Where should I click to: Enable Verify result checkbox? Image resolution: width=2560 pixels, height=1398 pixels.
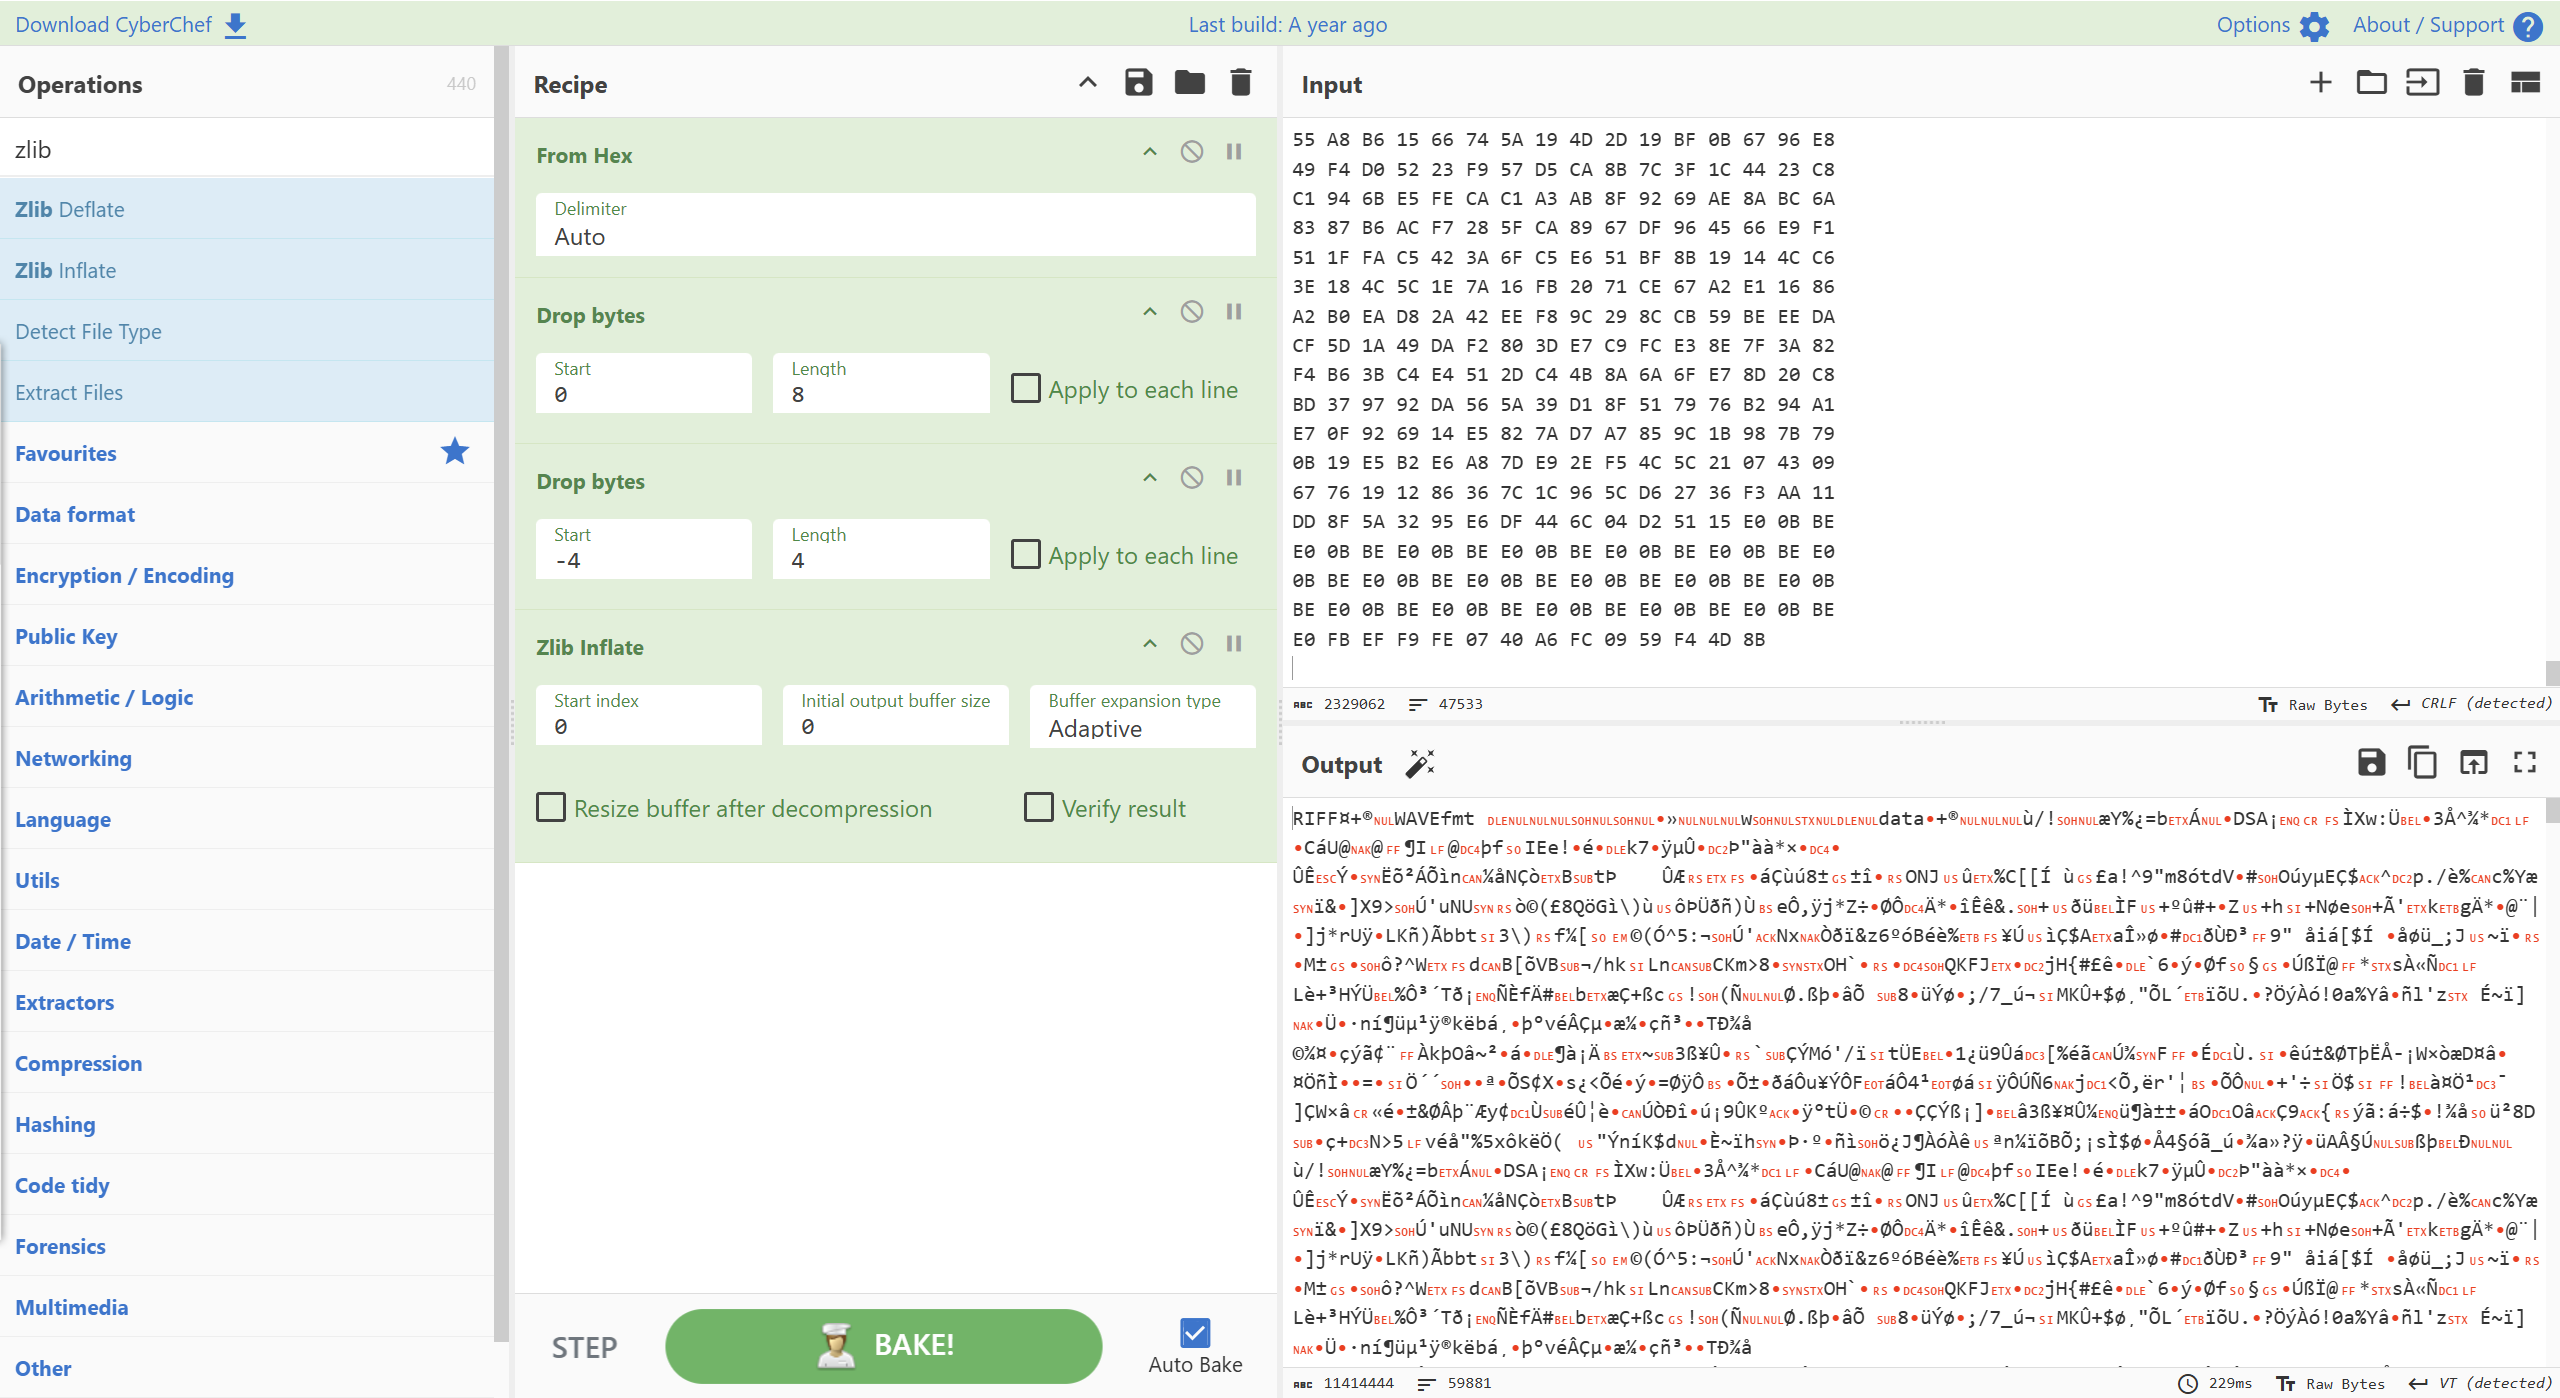[1039, 807]
